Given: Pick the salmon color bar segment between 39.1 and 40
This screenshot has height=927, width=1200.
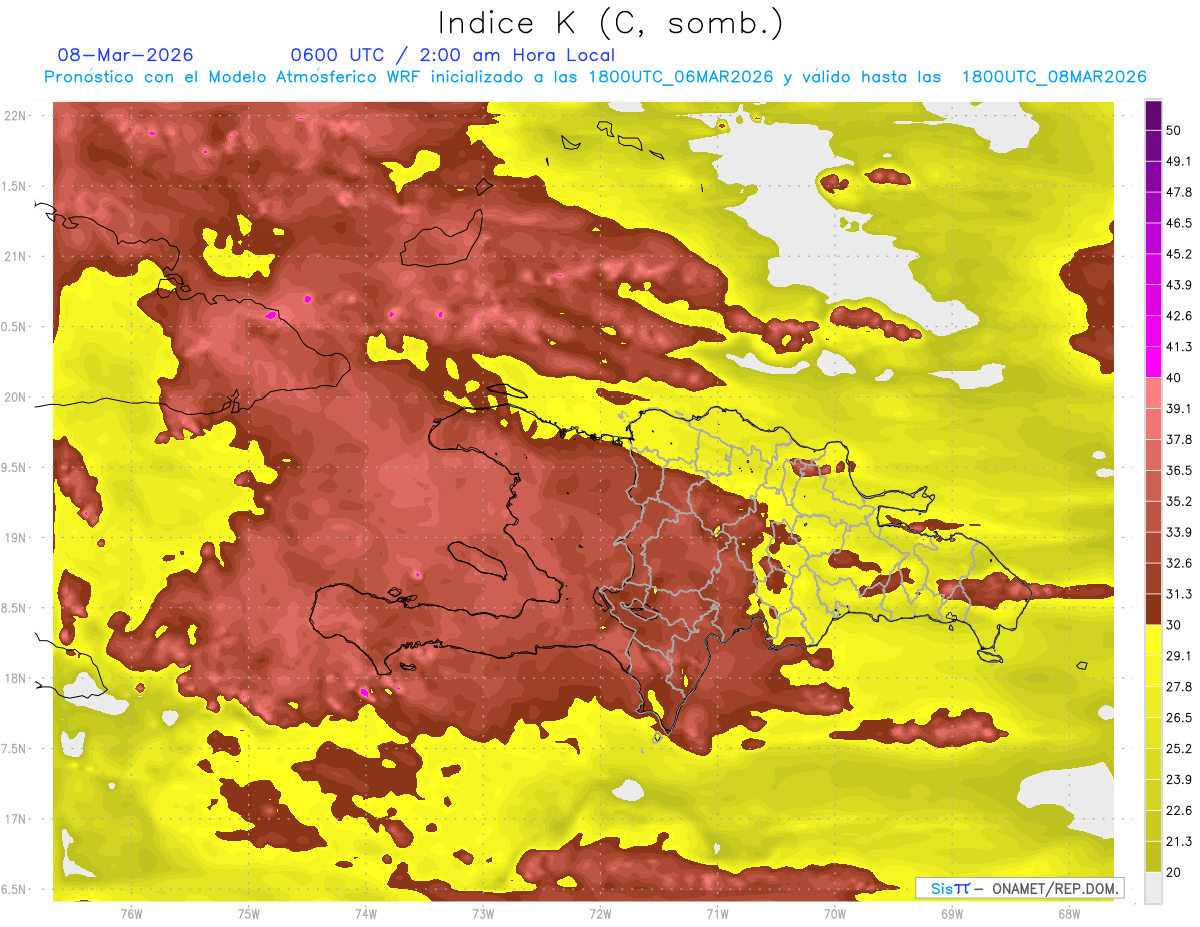Looking at the screenshot, I should (x=1153, y=393).
